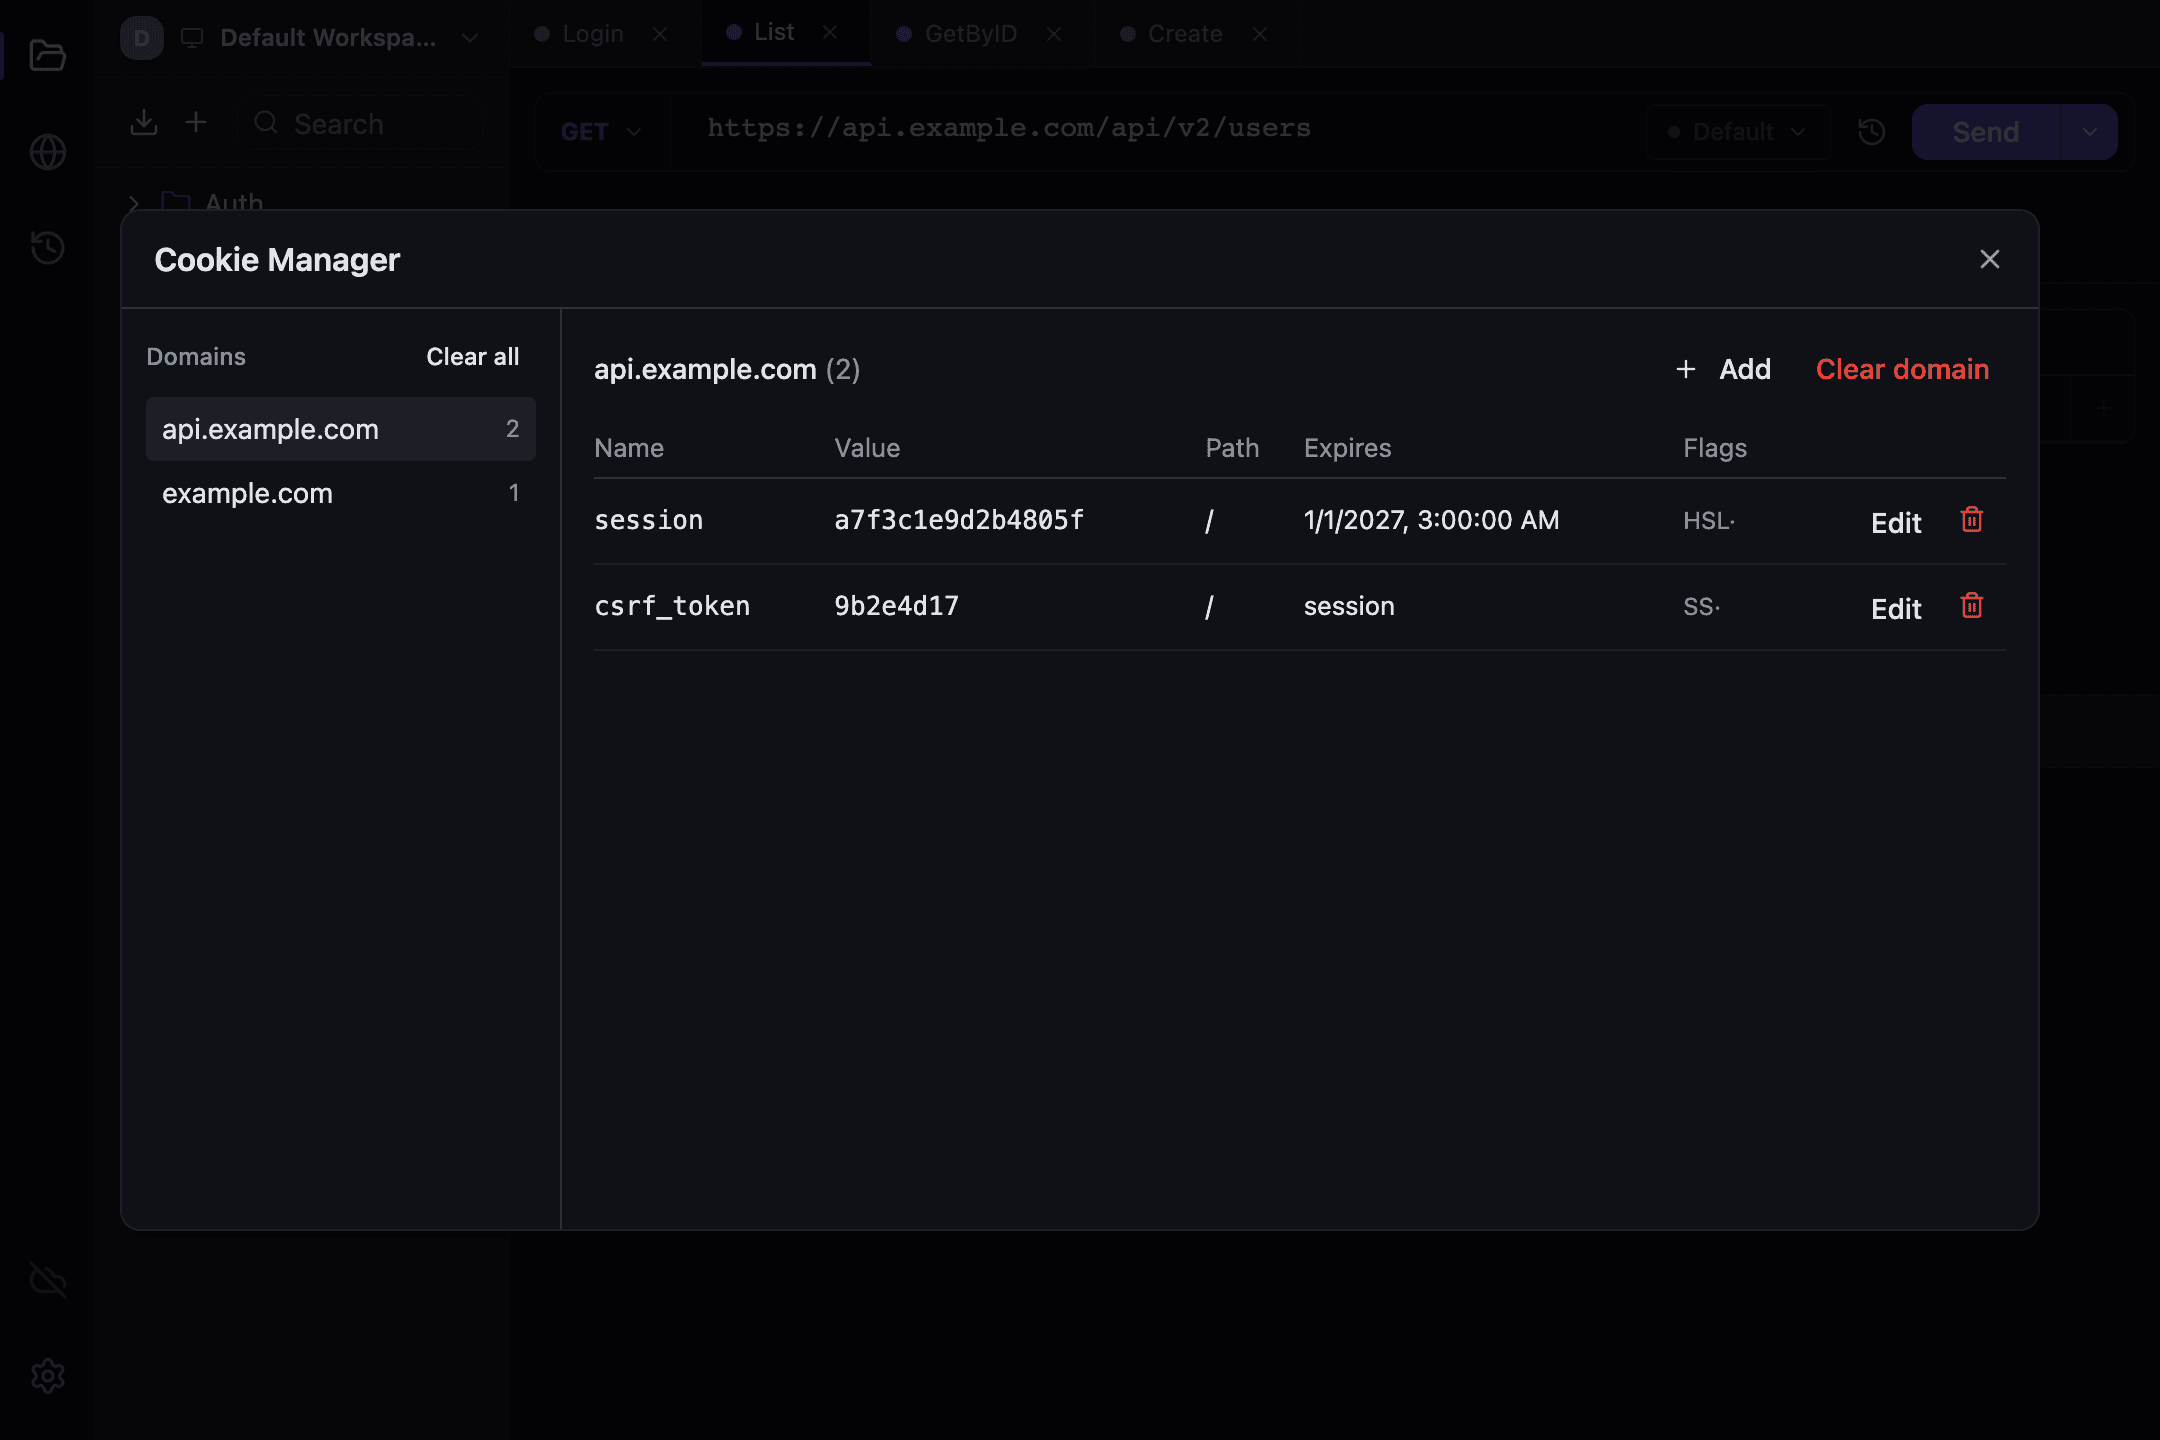The width and height of the screenshot is (2160, 1440).
Task: Close the GetByID tab
Action: click(x=1054, y=34)
